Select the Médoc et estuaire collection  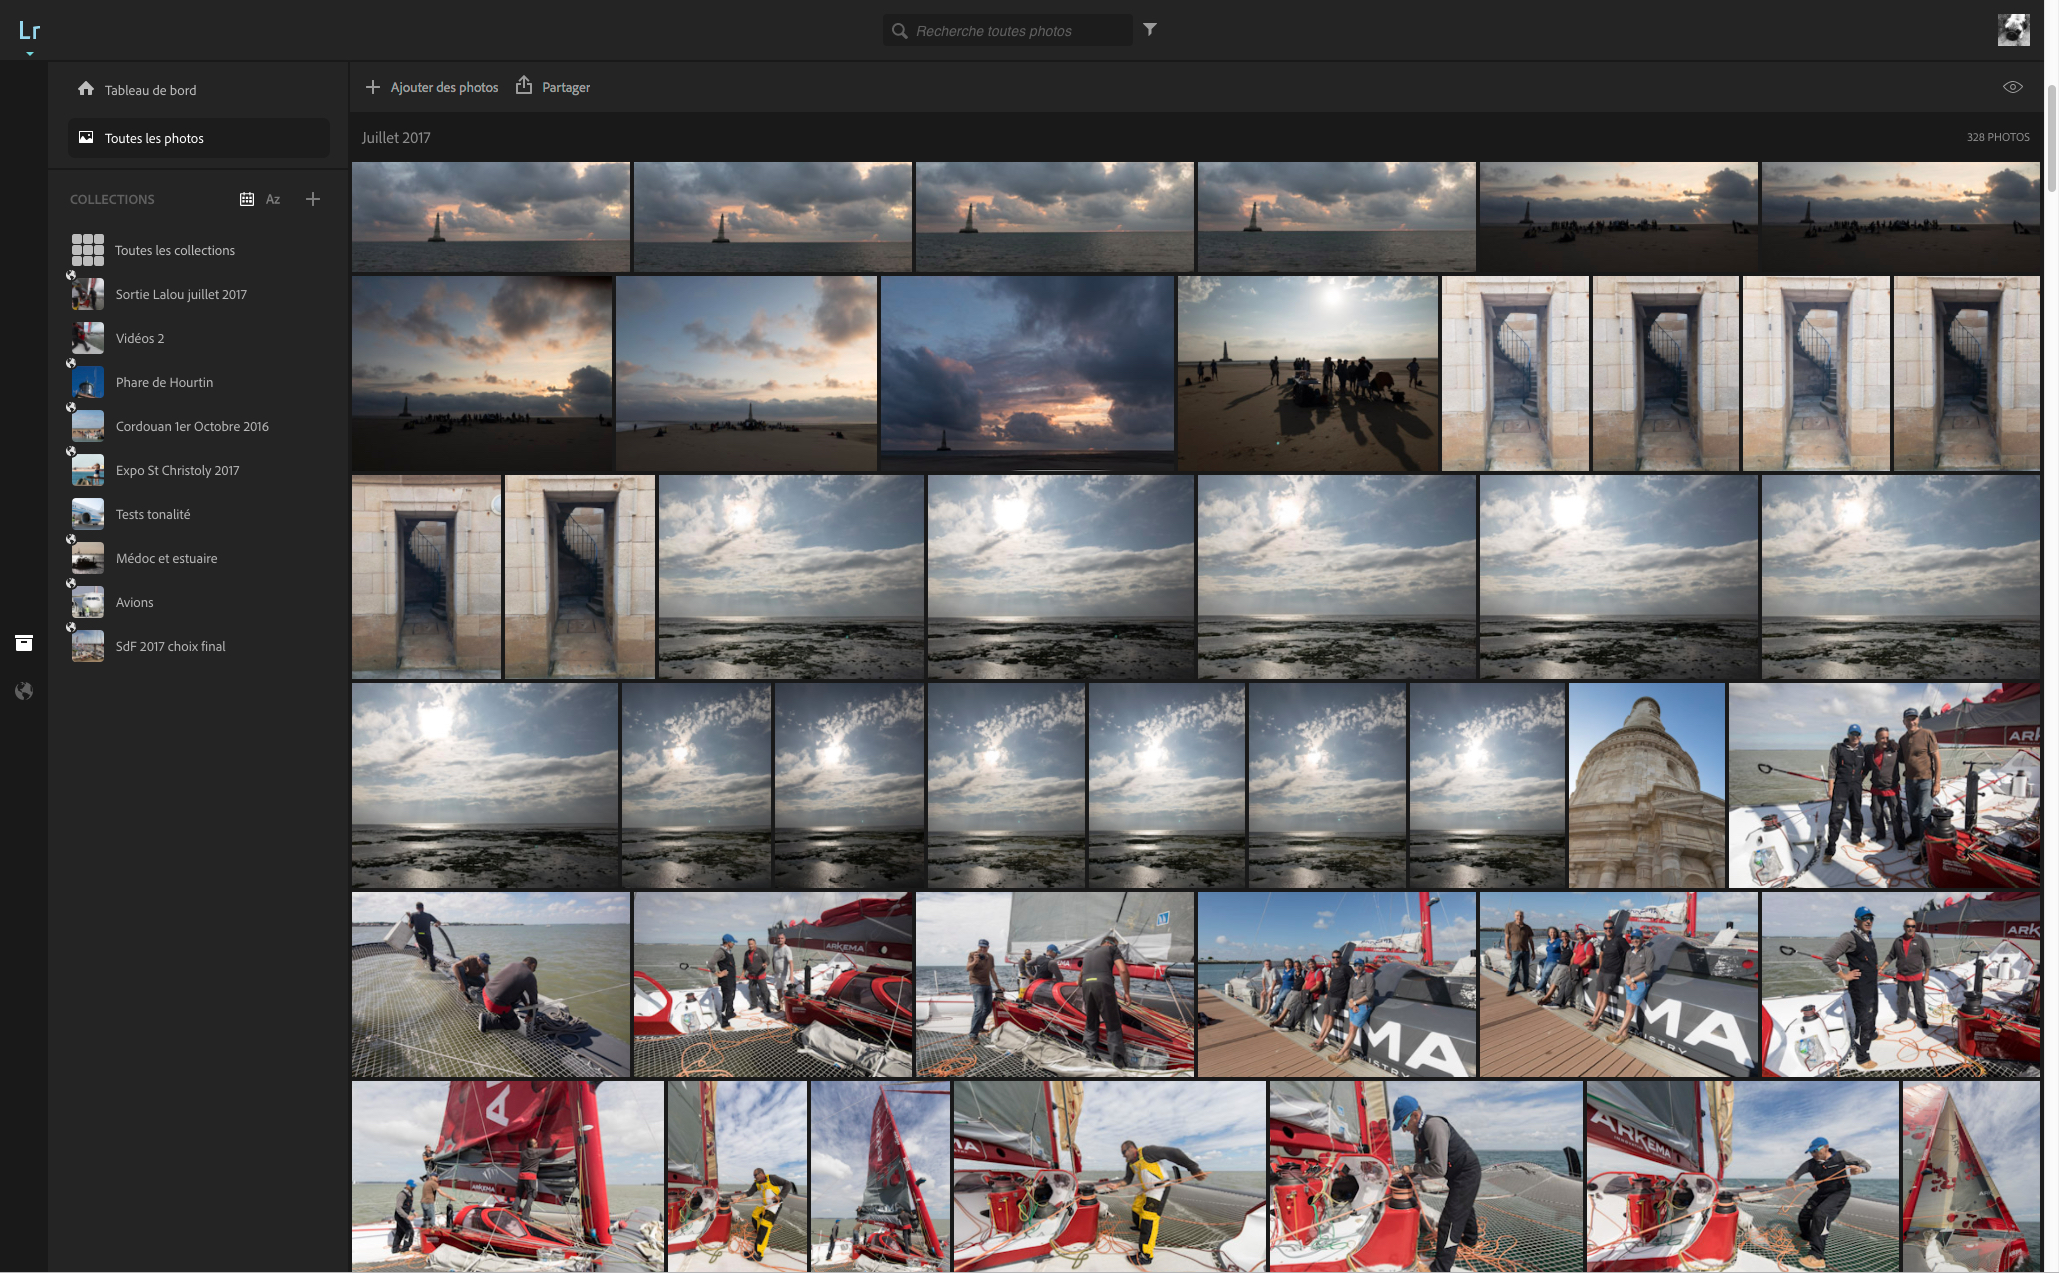click(166, 558)
